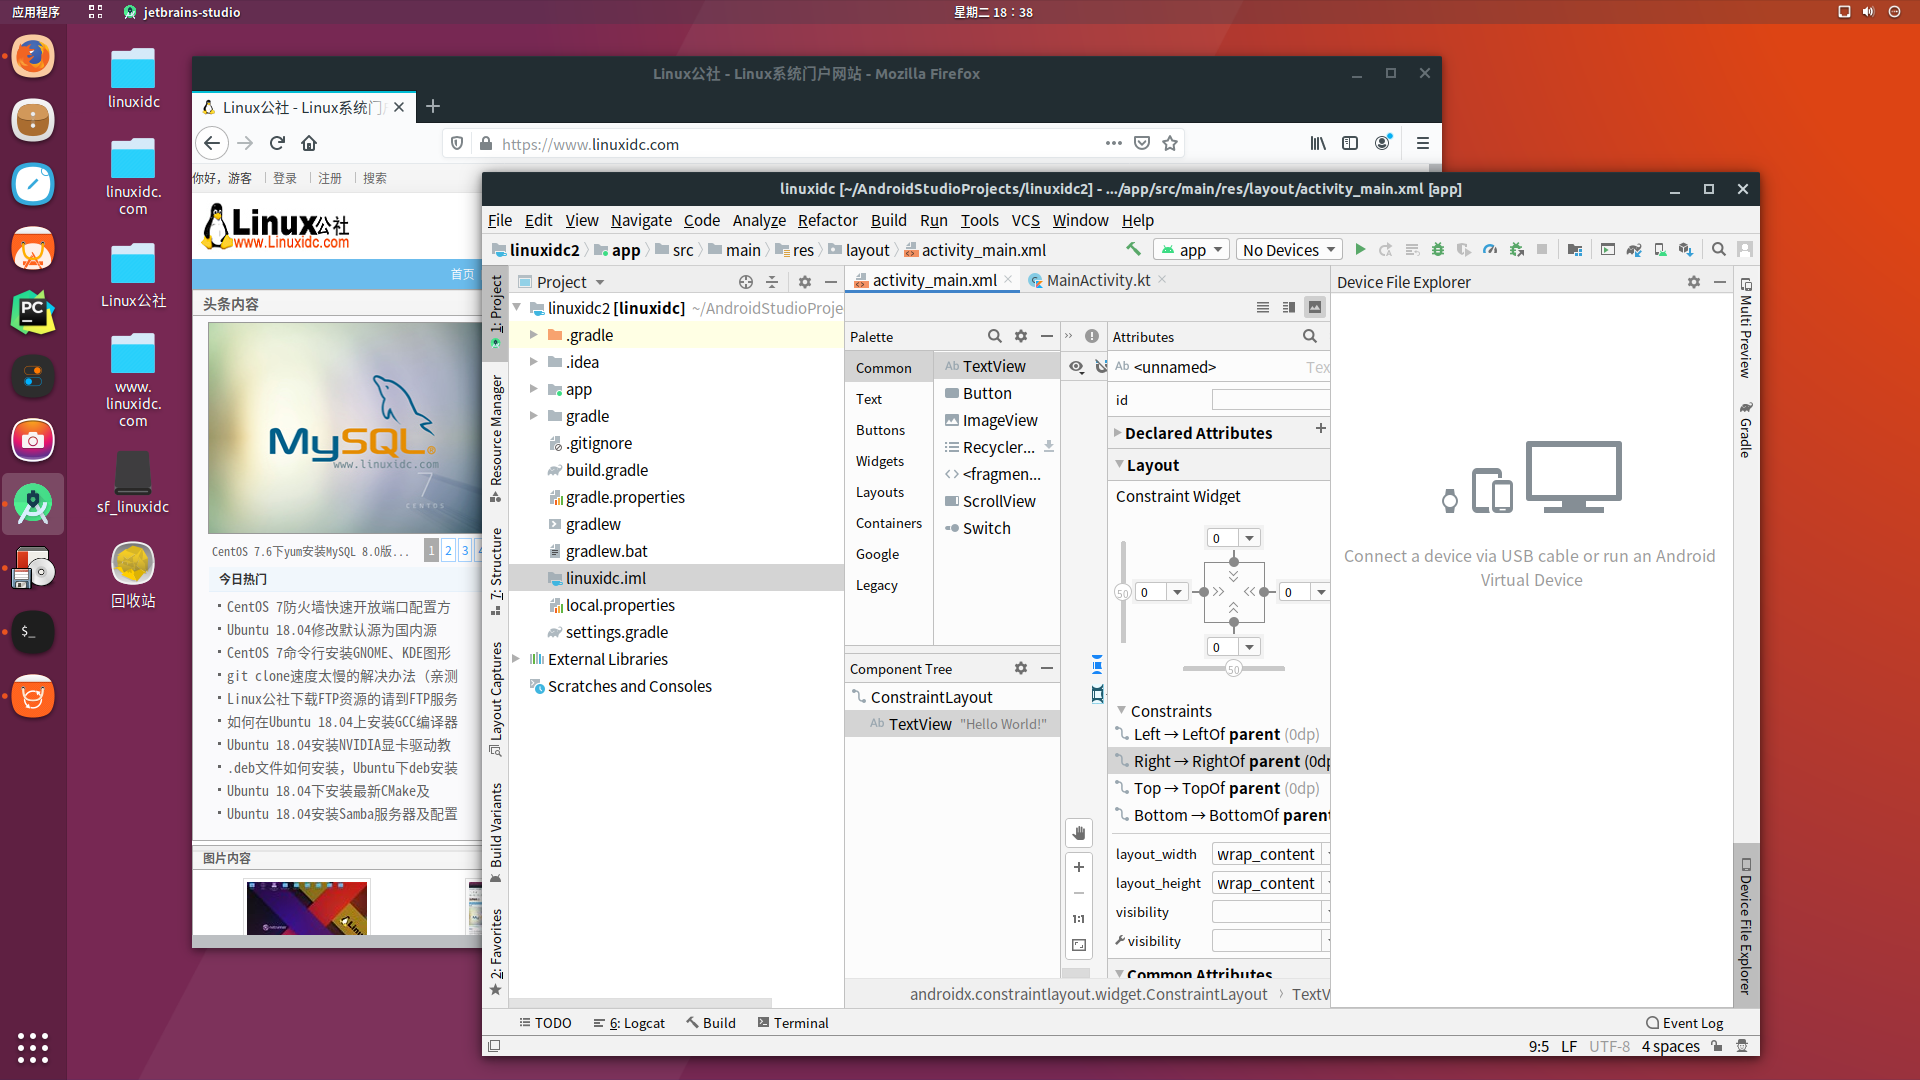The image size is (1920, 1080).
Task: Open the AVD Manager icon
Action: (1660, 249)
